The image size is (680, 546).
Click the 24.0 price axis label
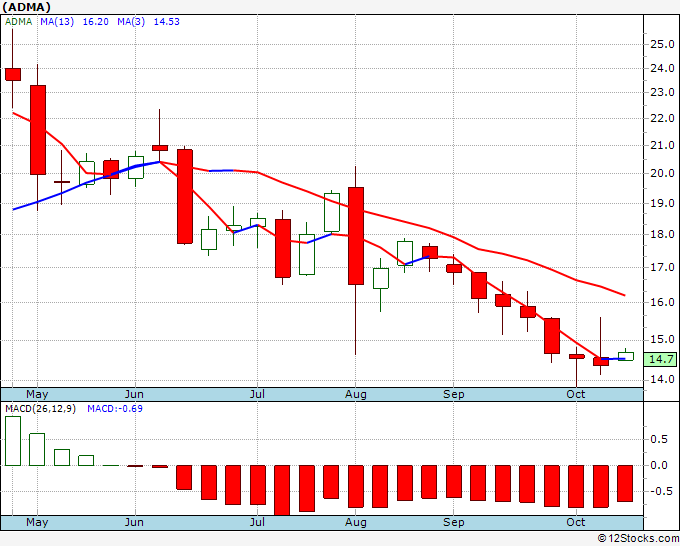pos(662,68)
